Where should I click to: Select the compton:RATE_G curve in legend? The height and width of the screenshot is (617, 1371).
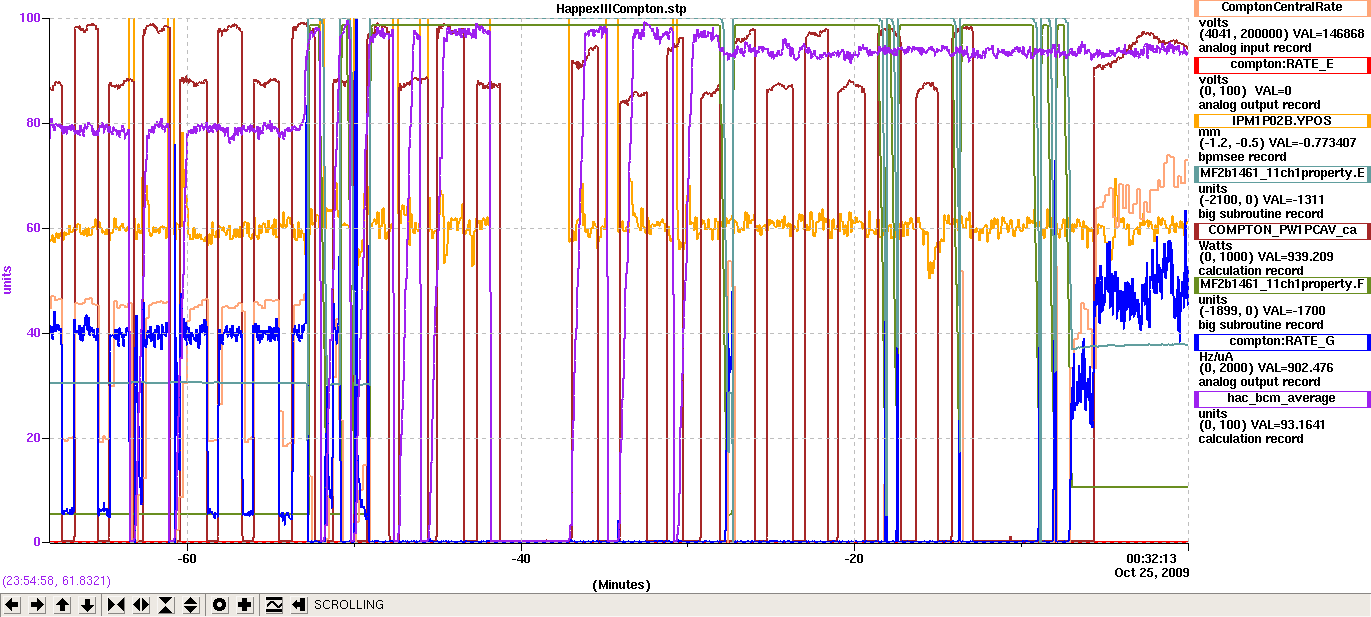point(1283,342)
